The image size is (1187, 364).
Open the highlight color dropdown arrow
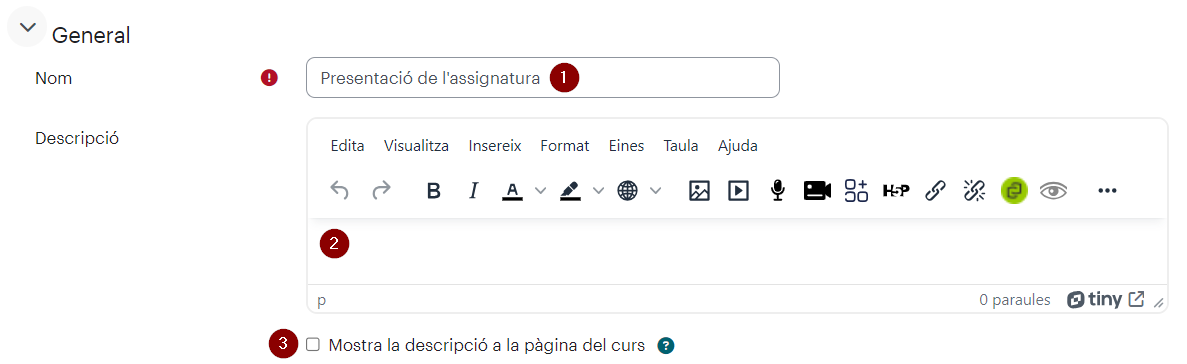(x=598, y=191)
